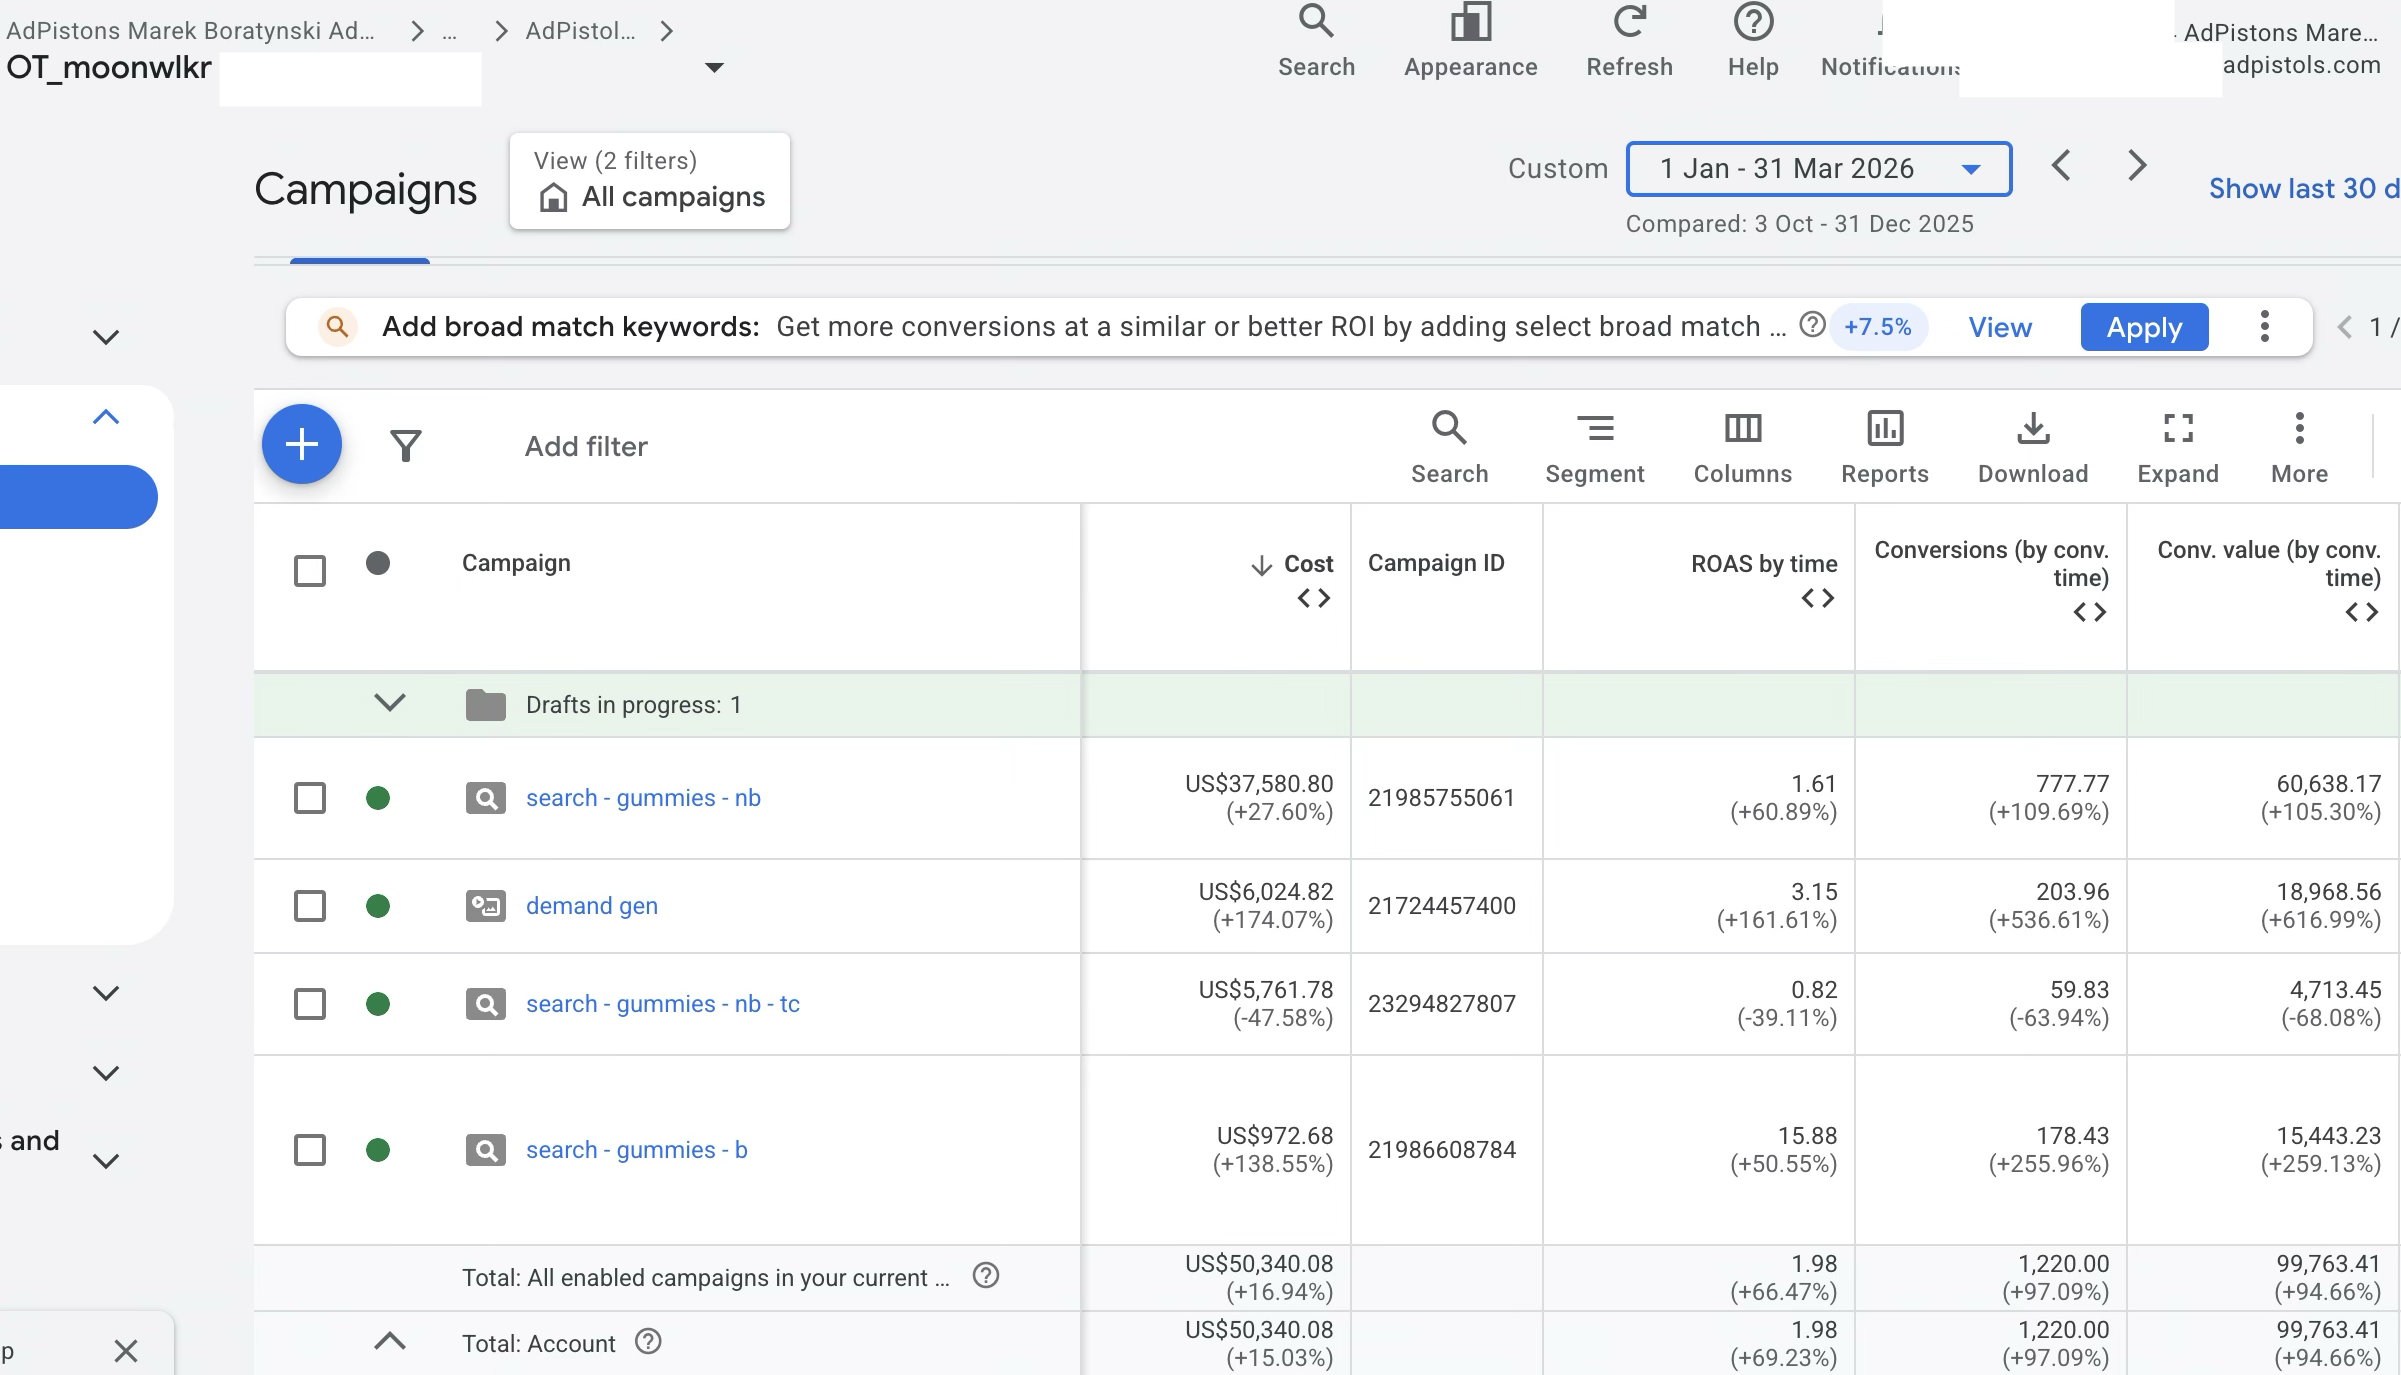This screenshot has height=1375, width=2401.
Task: Open the More three-dot toolbar menu
Action: [x=2300, y=428]
